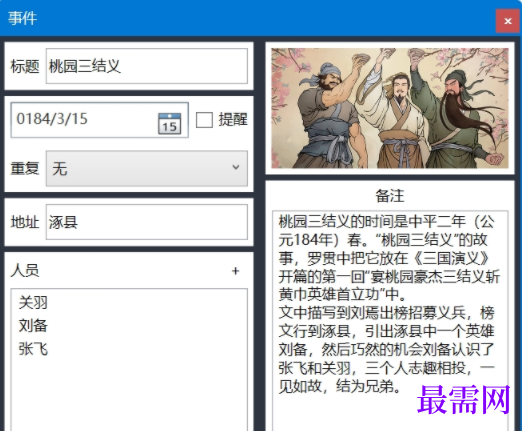
Task: Open the 重复 repeat dropdown
Action: click(x=147, y=168)
